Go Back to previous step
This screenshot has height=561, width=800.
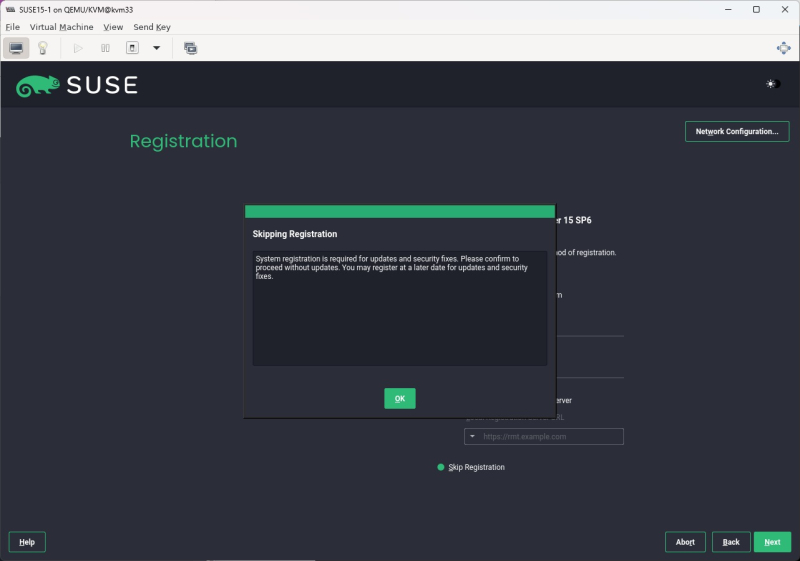coord(731,542)
